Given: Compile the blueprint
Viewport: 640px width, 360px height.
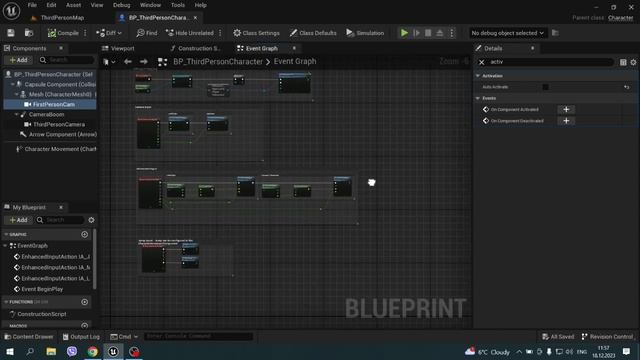Looking at the screenshot, I should pos(63,33).
